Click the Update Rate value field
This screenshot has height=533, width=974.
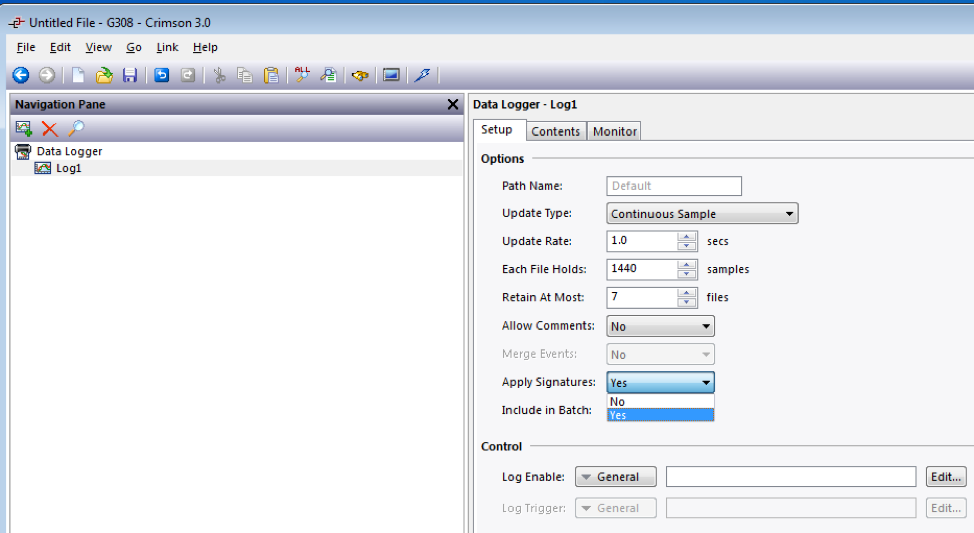(x=641, y=241)
